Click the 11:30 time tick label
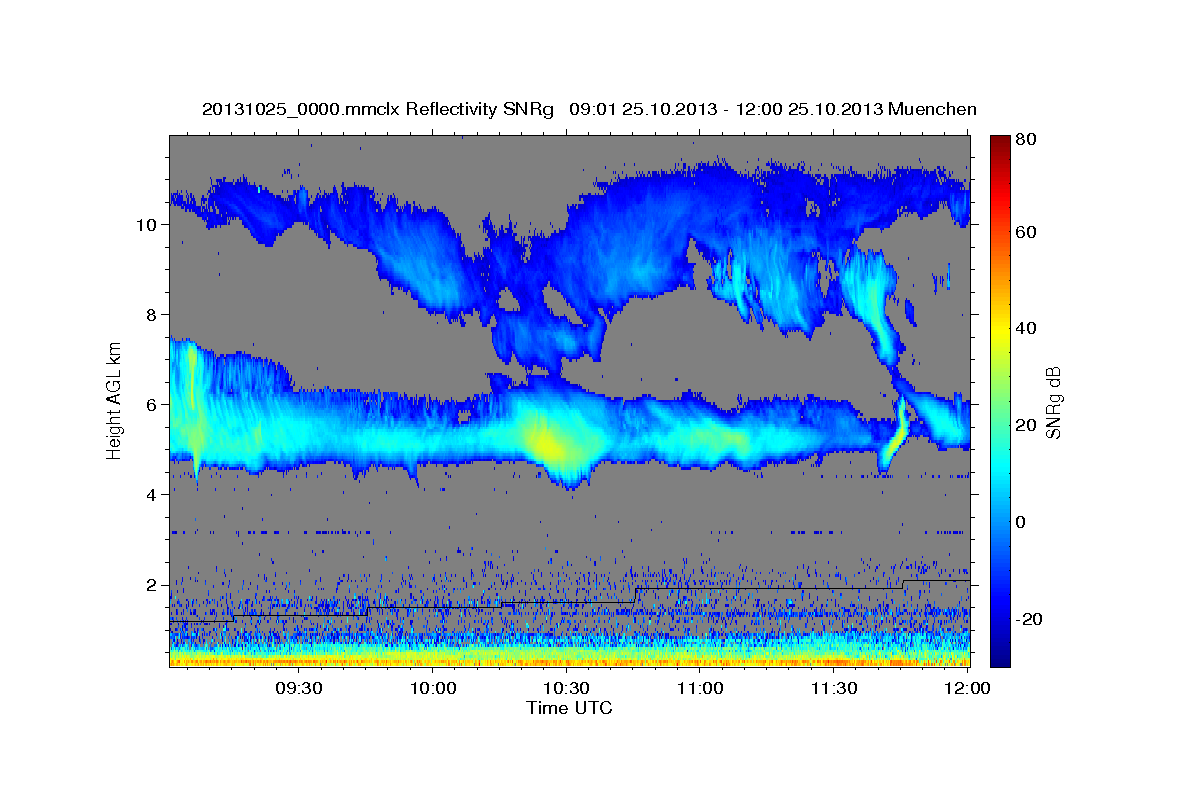The width and height of the screenshot is (1200, 800). click(x=834, y=688)
